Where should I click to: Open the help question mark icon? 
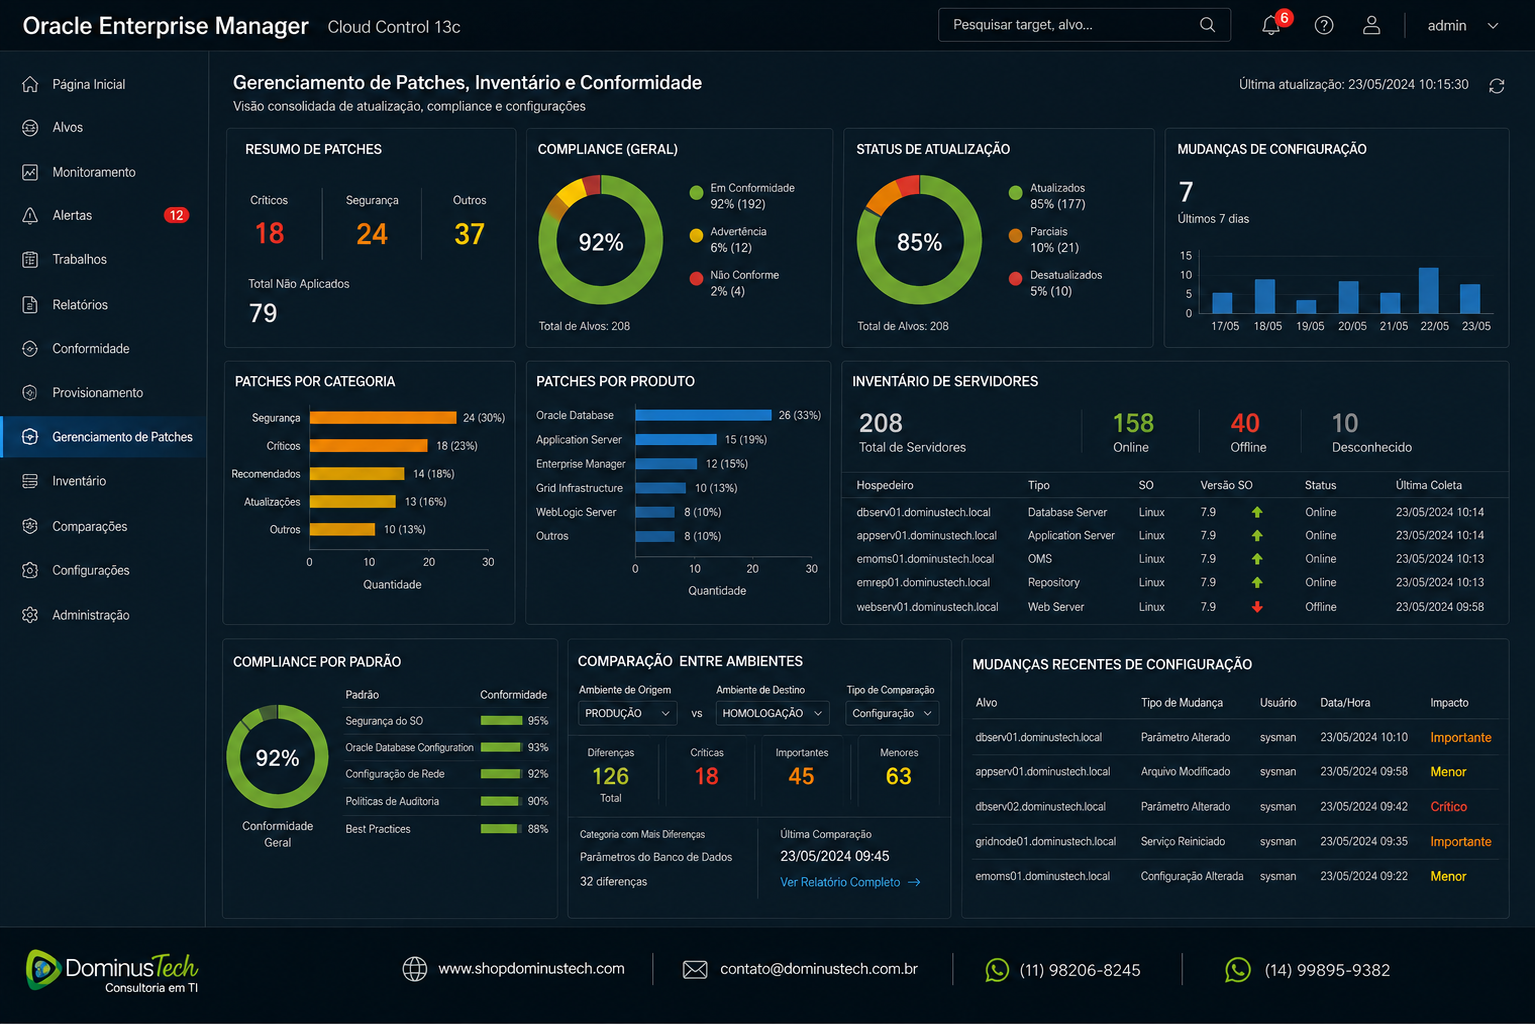click(1324, 25)
